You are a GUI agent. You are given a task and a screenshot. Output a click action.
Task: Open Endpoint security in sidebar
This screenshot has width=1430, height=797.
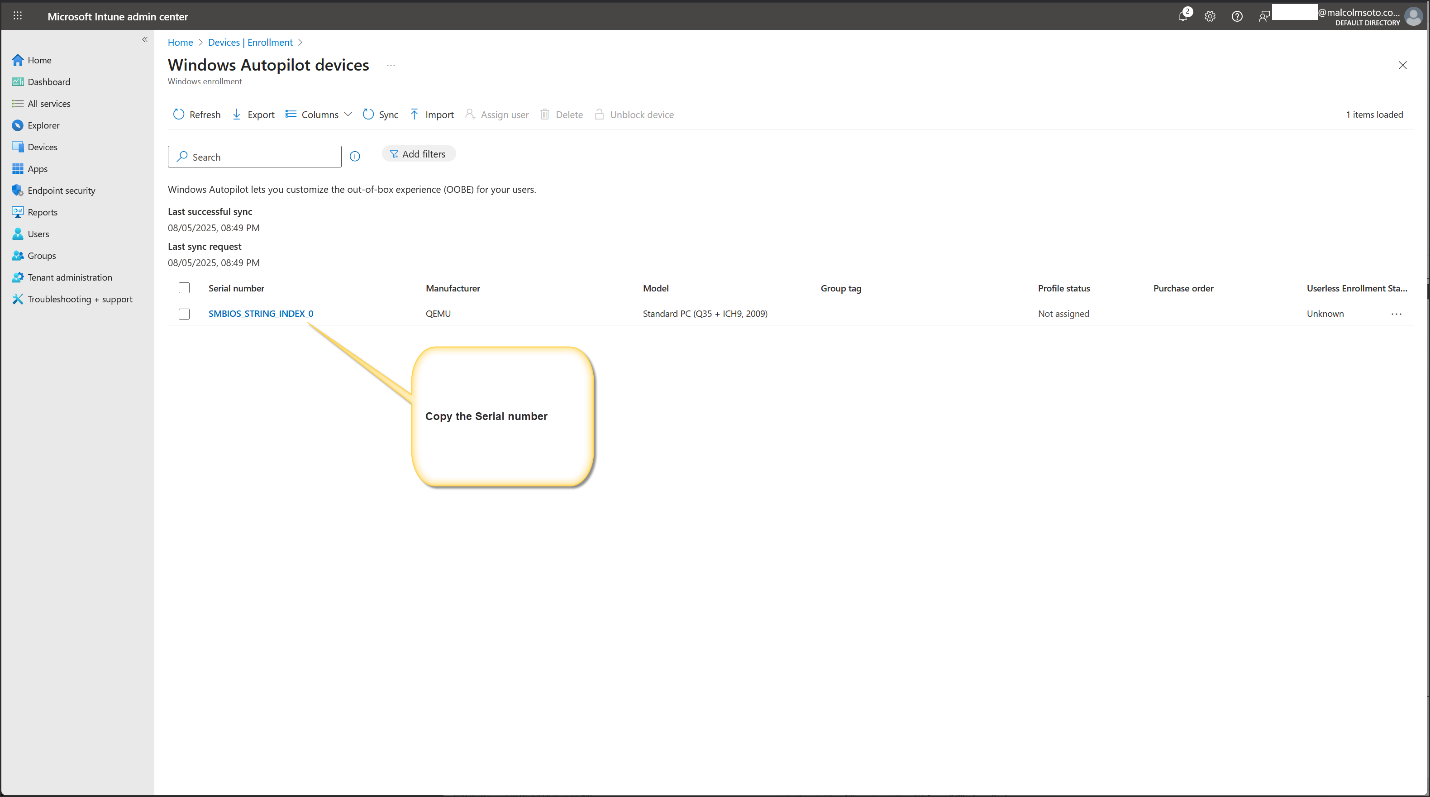coord(61,190)
